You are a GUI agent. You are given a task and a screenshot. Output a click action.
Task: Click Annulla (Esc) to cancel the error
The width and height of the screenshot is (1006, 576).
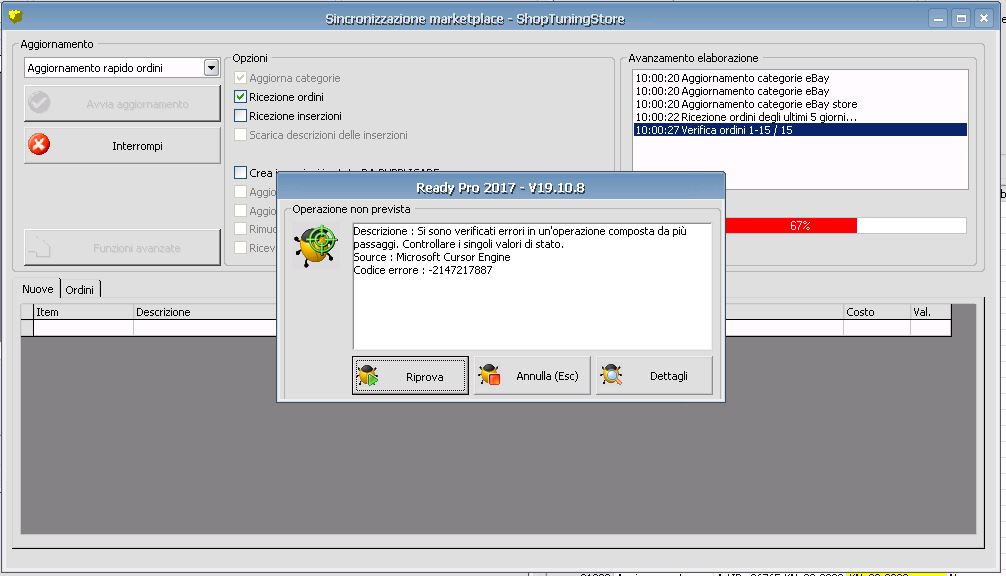pyautogui.click(x=532, y=376)
